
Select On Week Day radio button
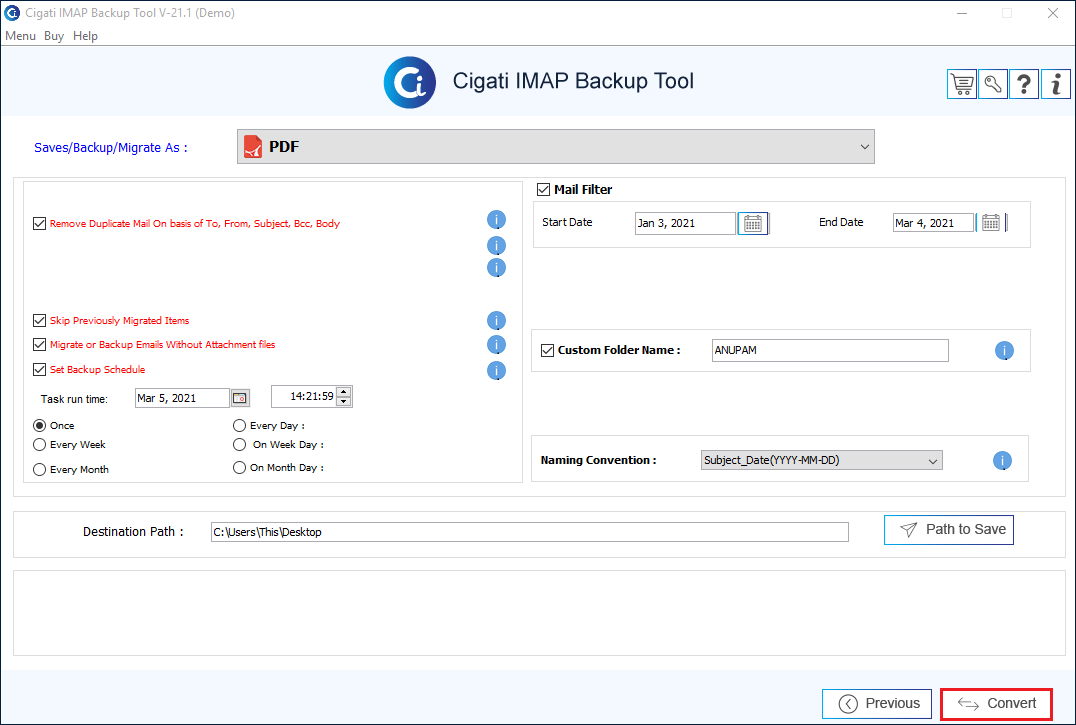pyautogui.click(x=239, y=444)
